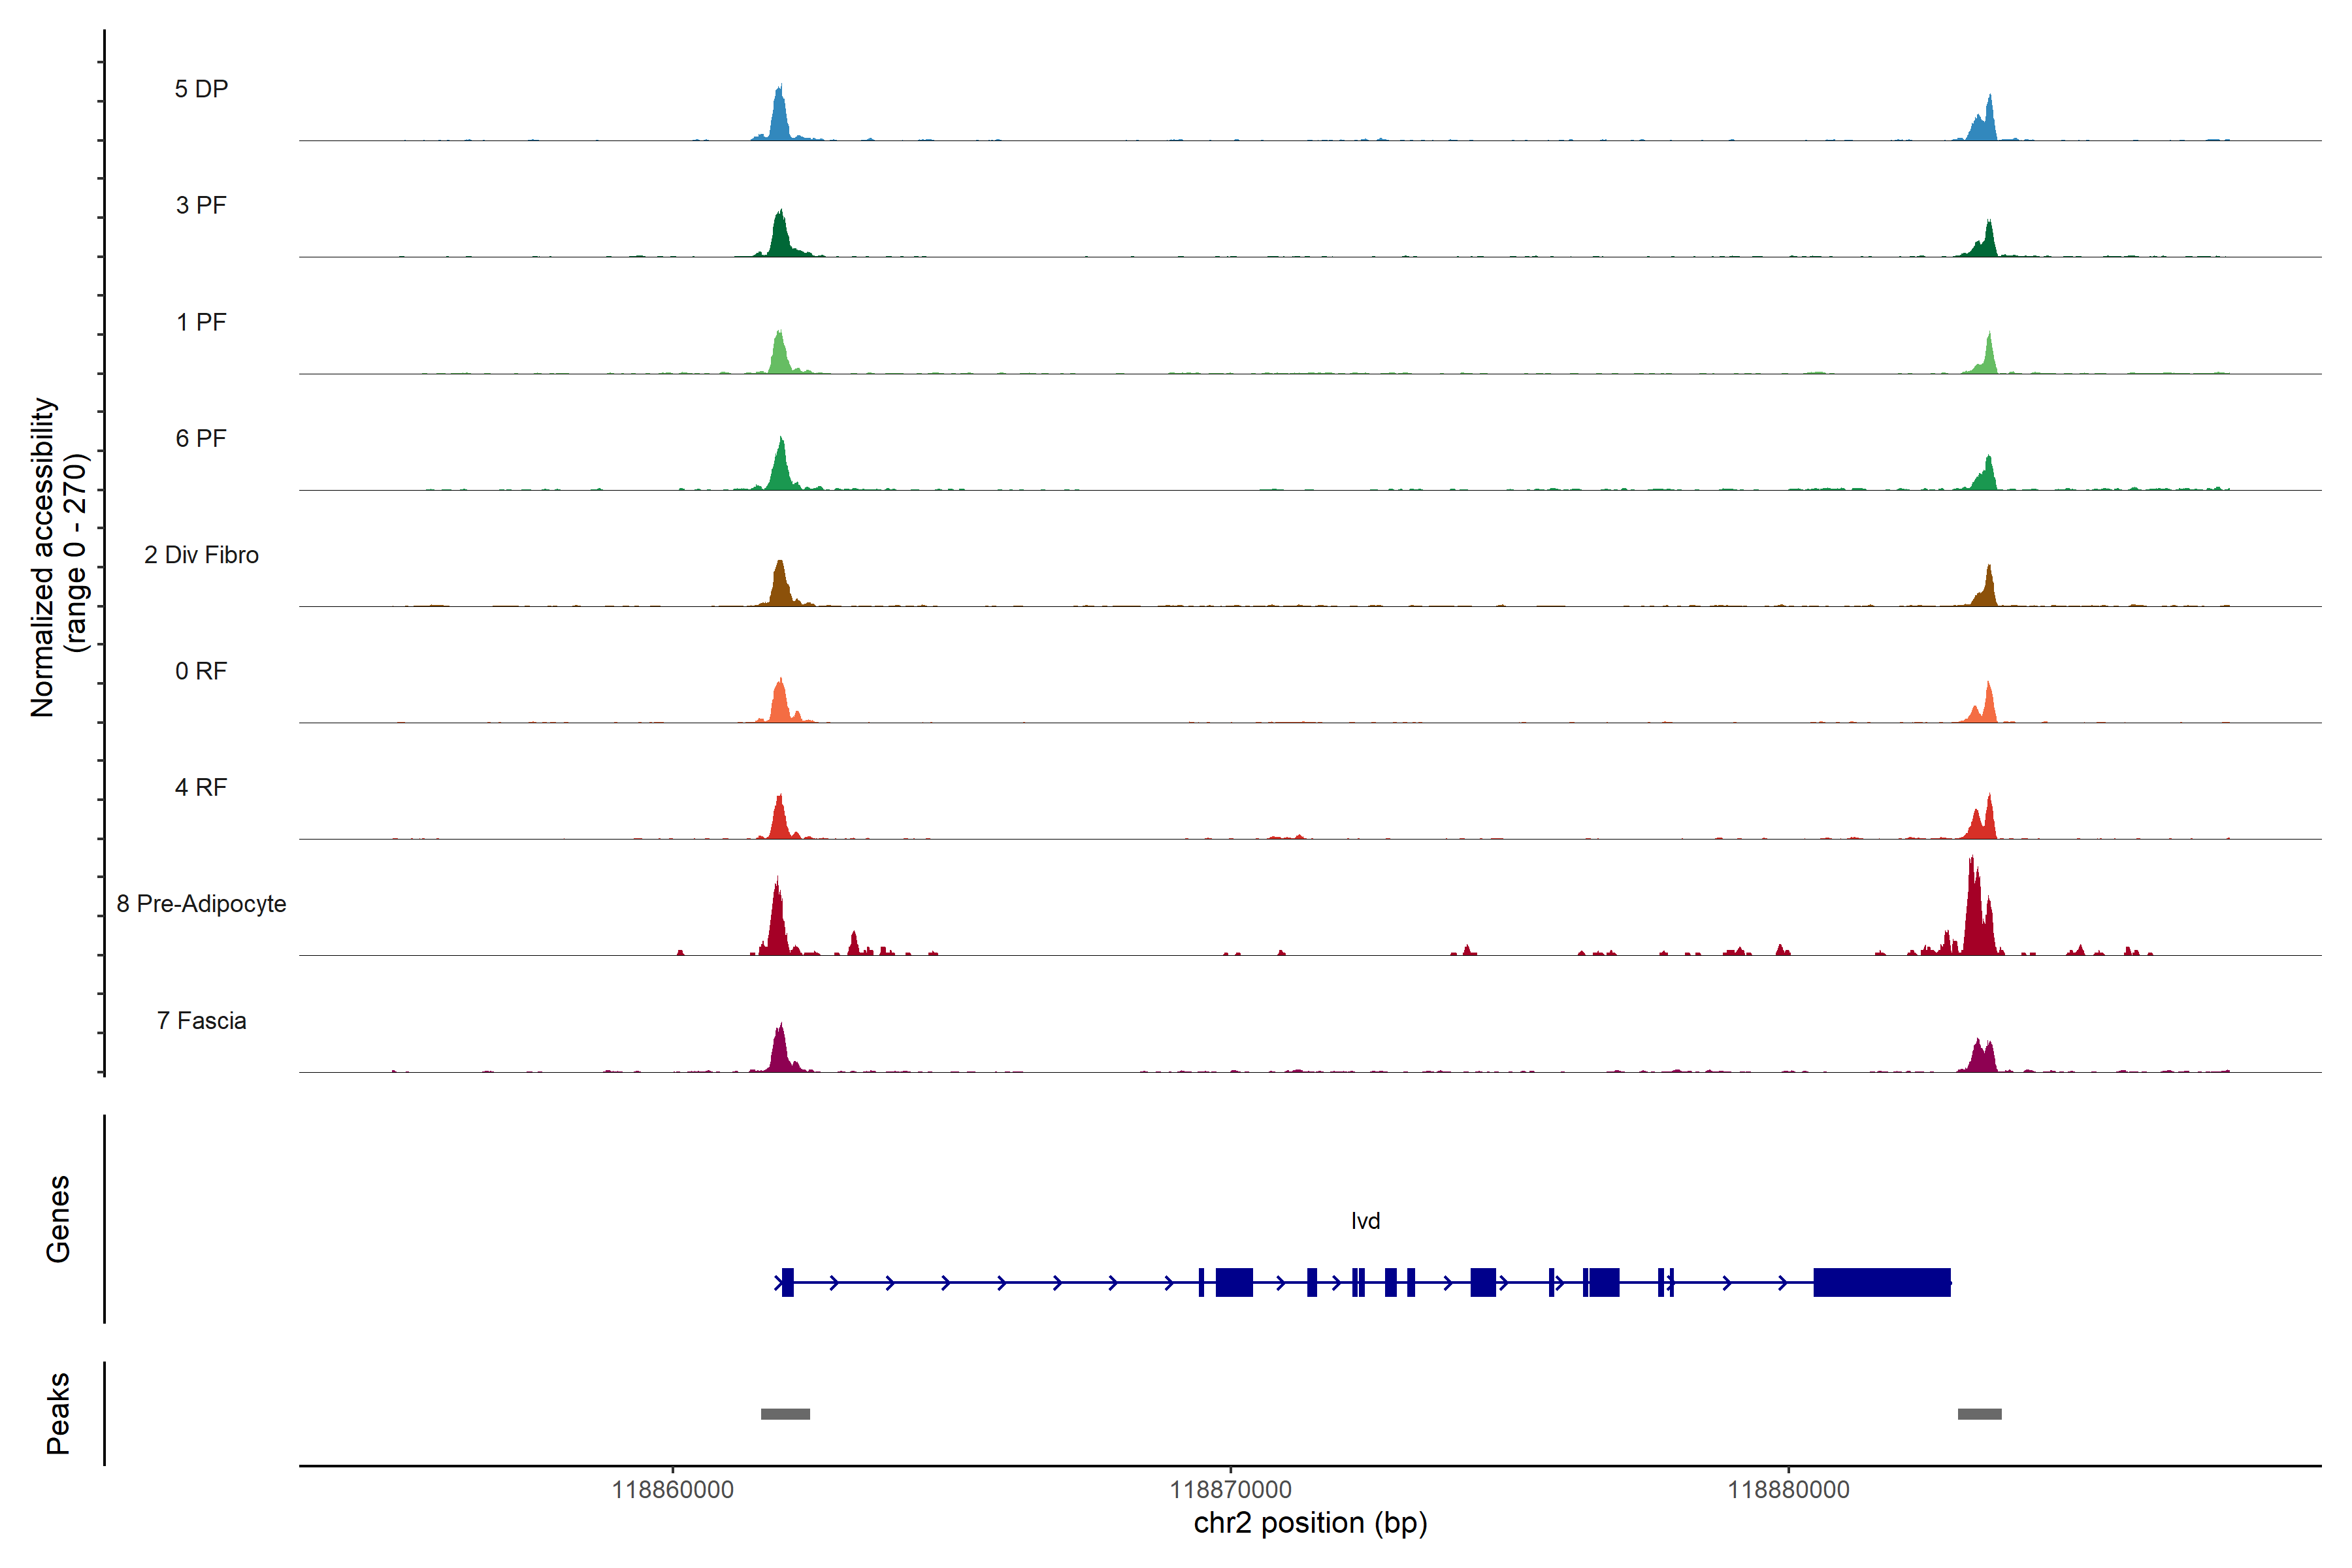Viewport: 2352px width, 1568px height.
Task: Click the Genes track title
Action: pos(58,1218)
